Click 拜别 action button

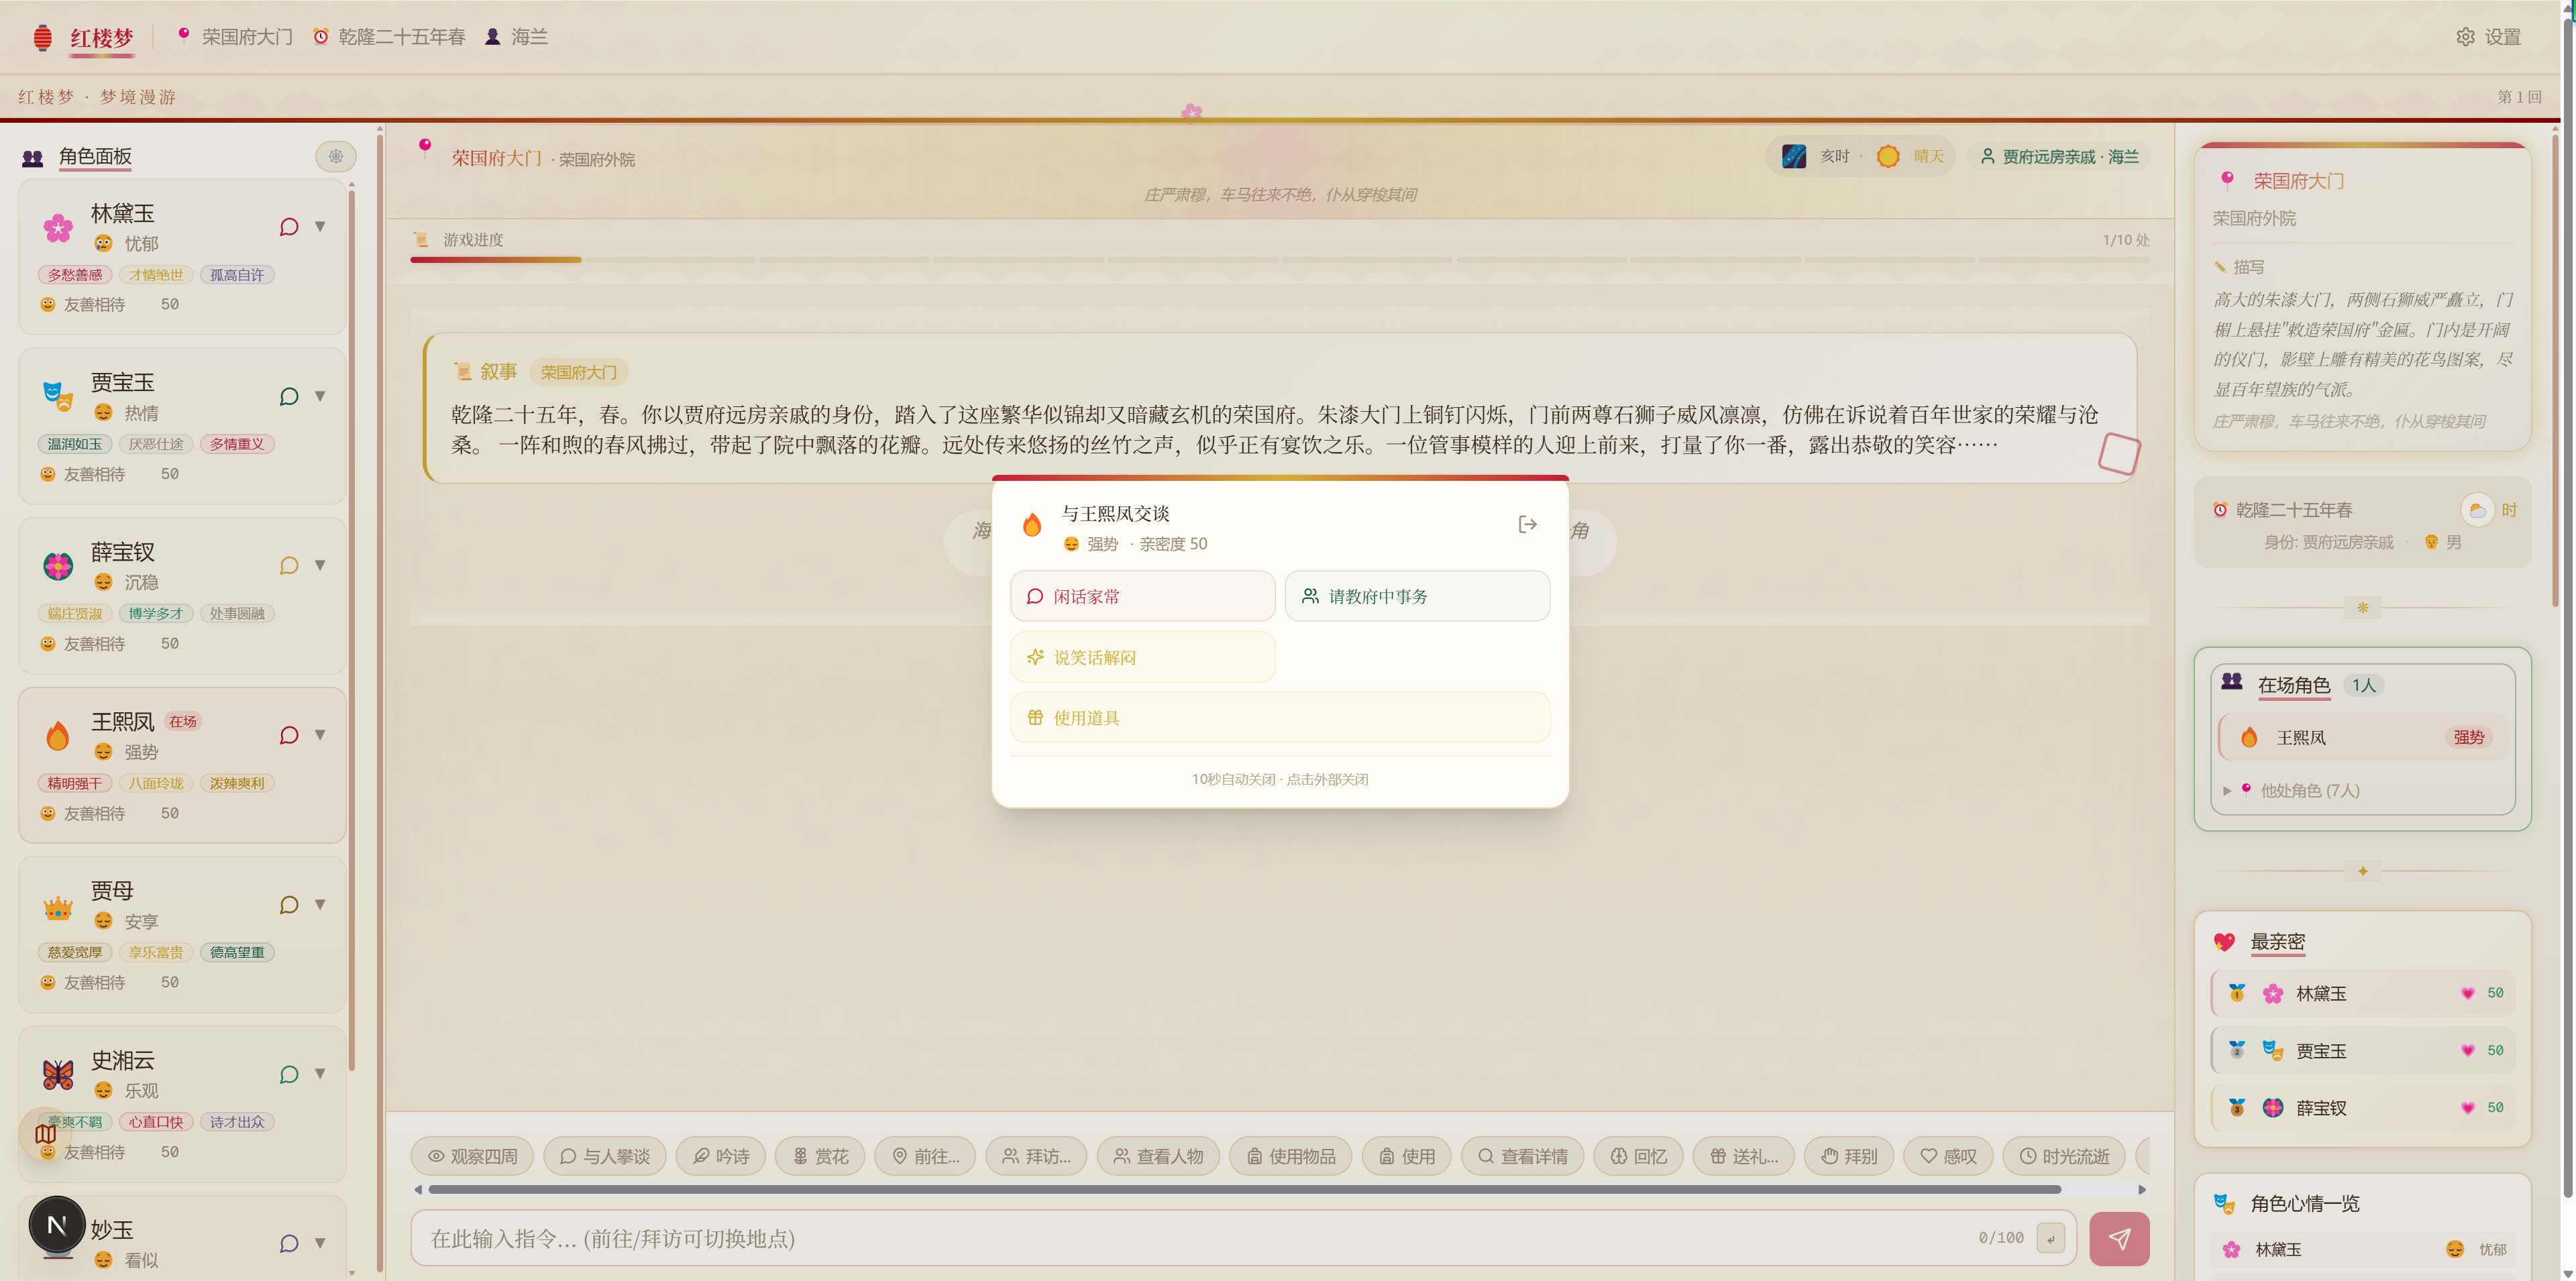coord(1849,1157)
